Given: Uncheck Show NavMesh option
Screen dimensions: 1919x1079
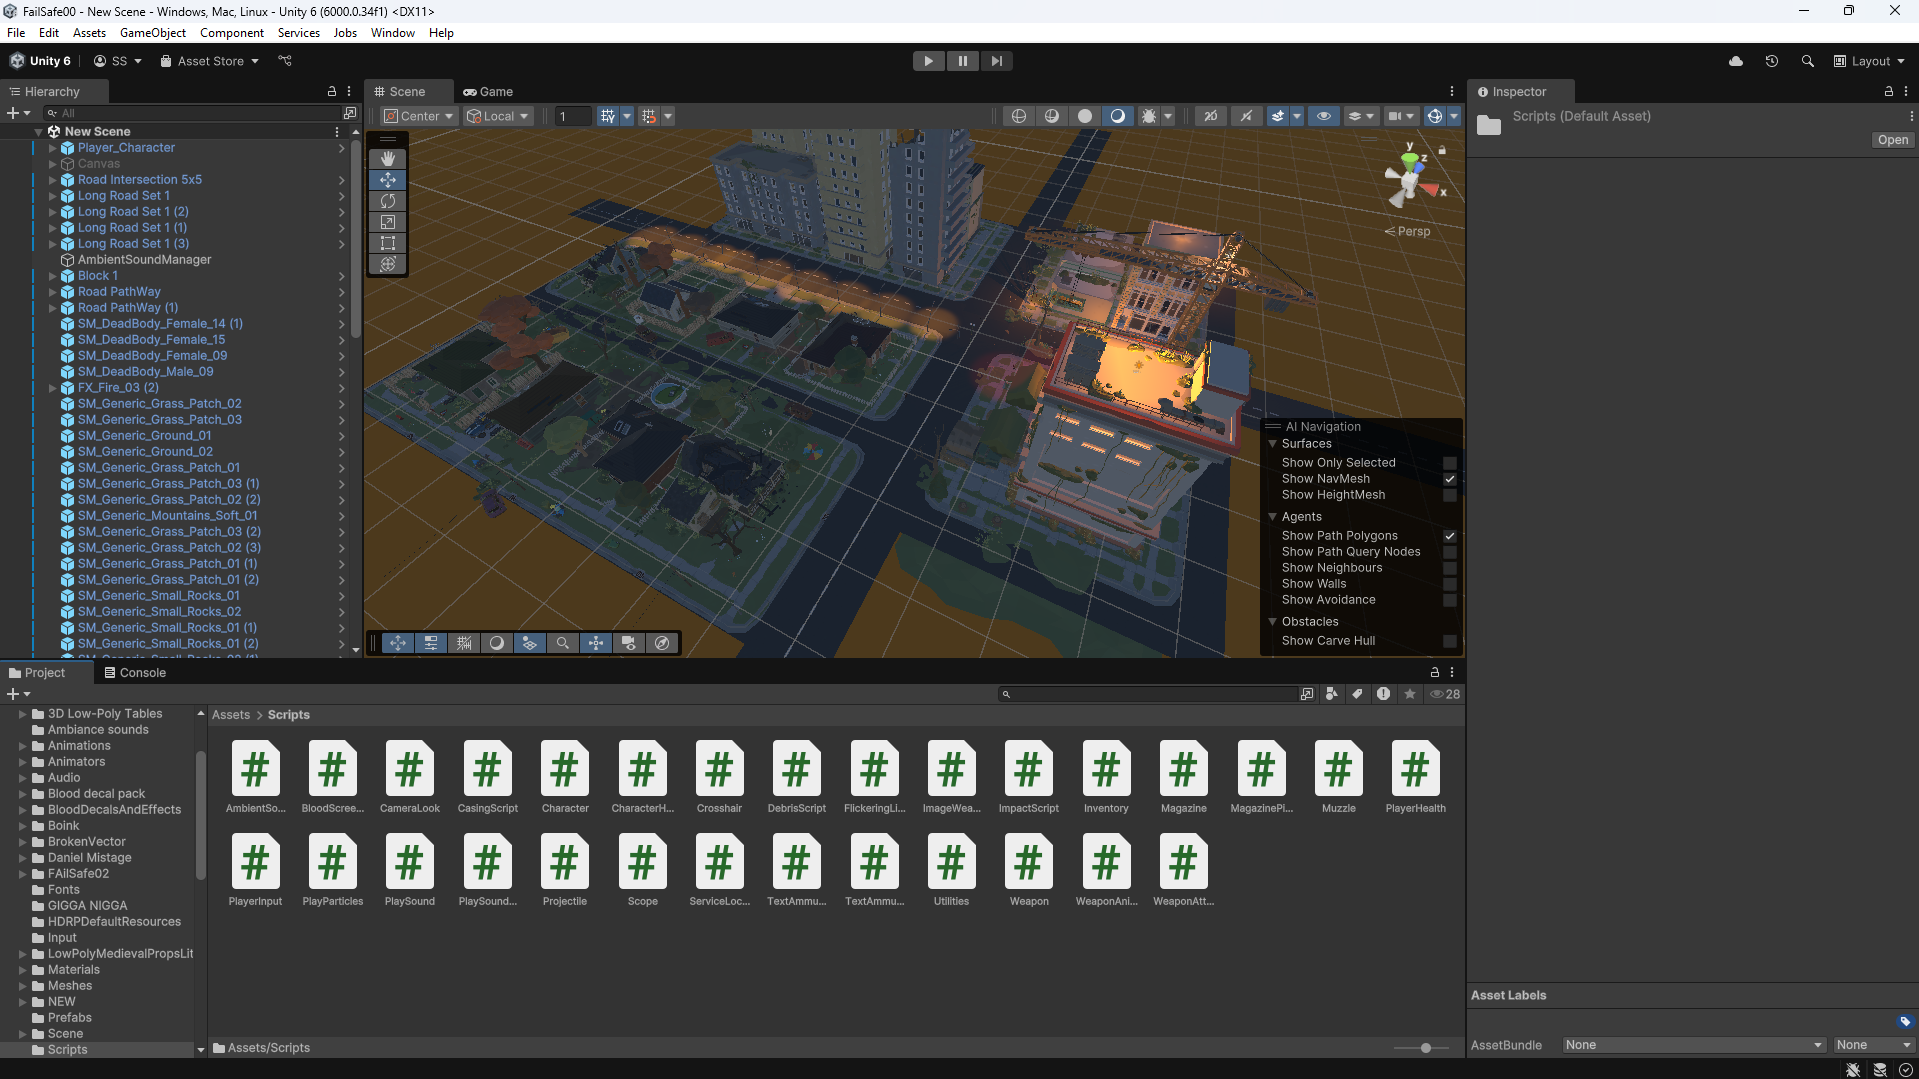Looking at the screenshot, I should pos(1449,479).
